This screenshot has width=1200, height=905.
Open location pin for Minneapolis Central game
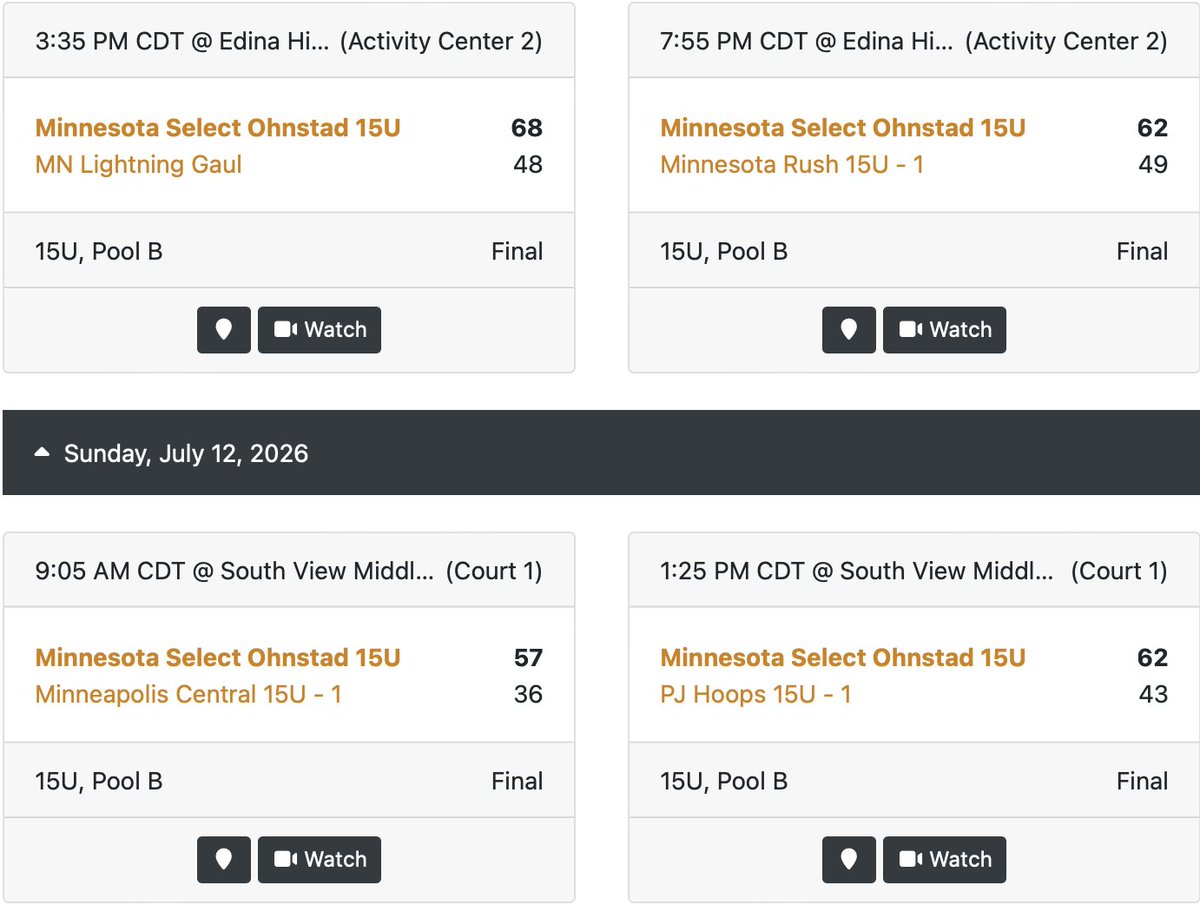pyautogui.click(x=224, y=860)
